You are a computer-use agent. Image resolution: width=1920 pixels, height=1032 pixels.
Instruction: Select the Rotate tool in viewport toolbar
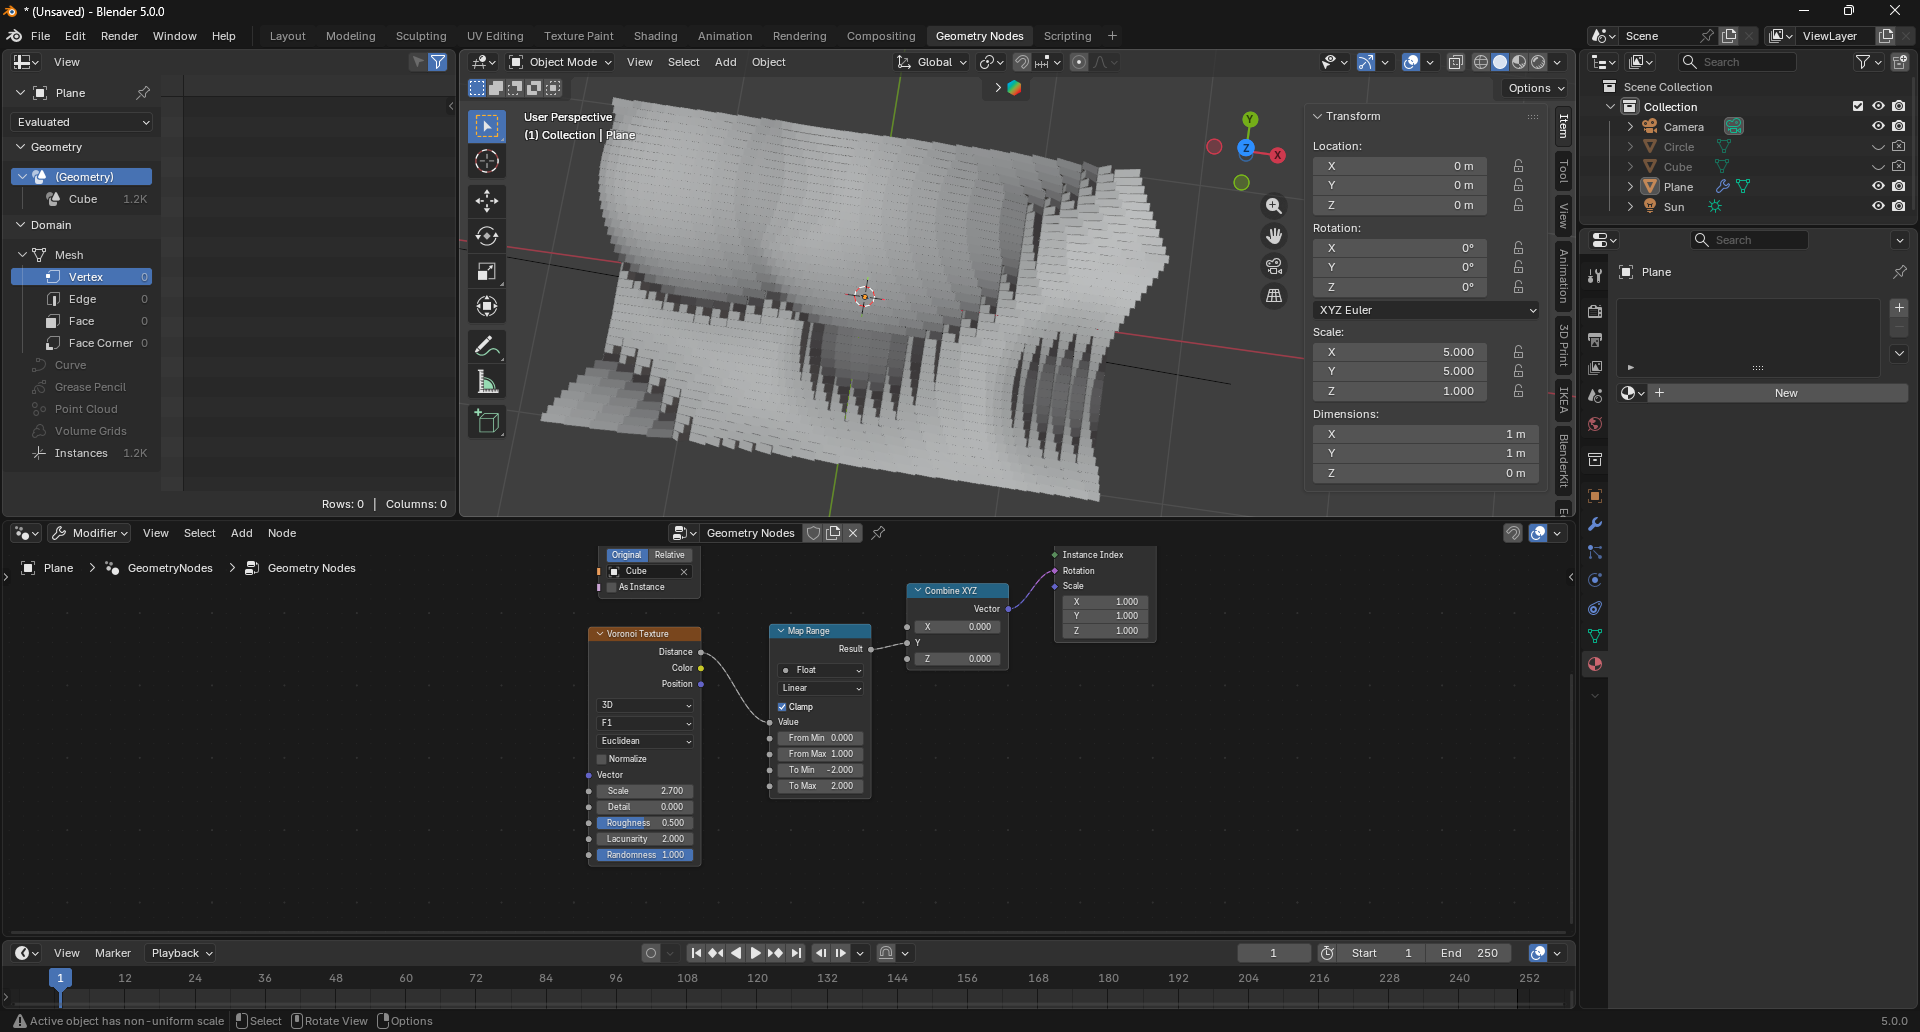tap(487, 236)
